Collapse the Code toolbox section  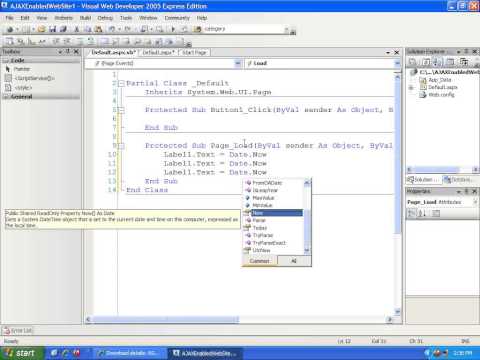click(x=6, y=61)
